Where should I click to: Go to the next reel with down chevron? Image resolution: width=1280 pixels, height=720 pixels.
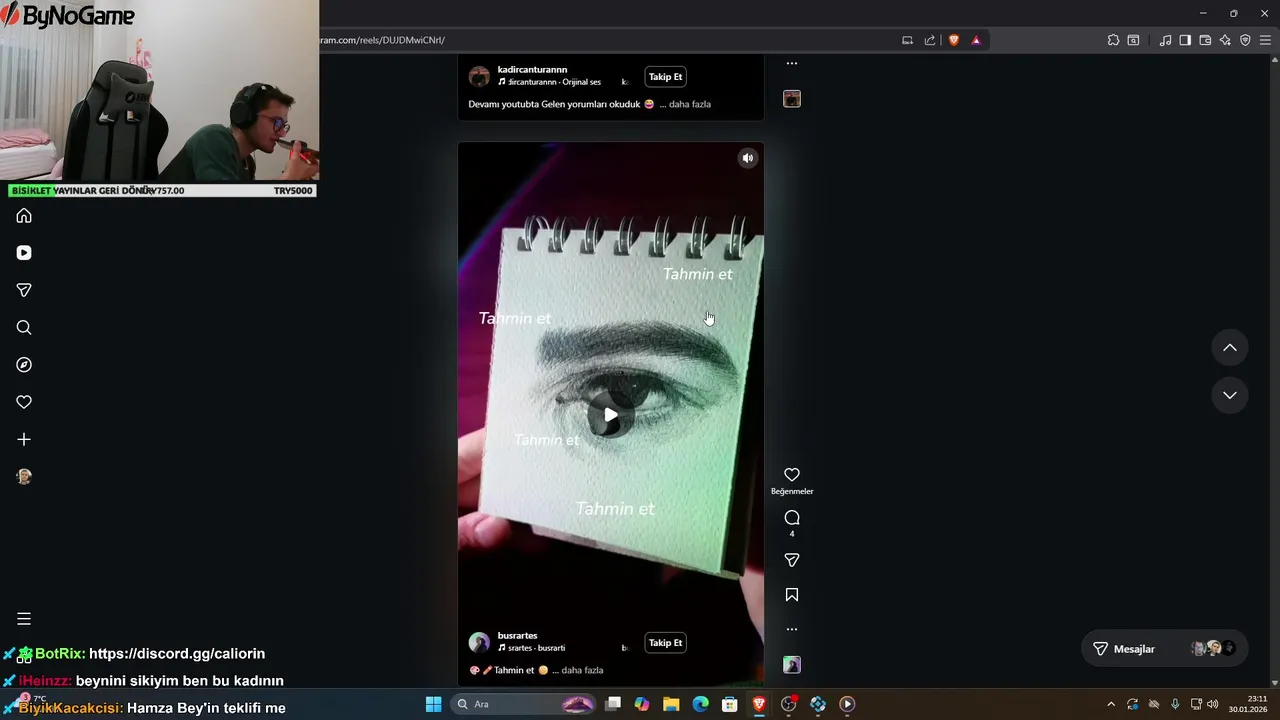point(1230,395)
